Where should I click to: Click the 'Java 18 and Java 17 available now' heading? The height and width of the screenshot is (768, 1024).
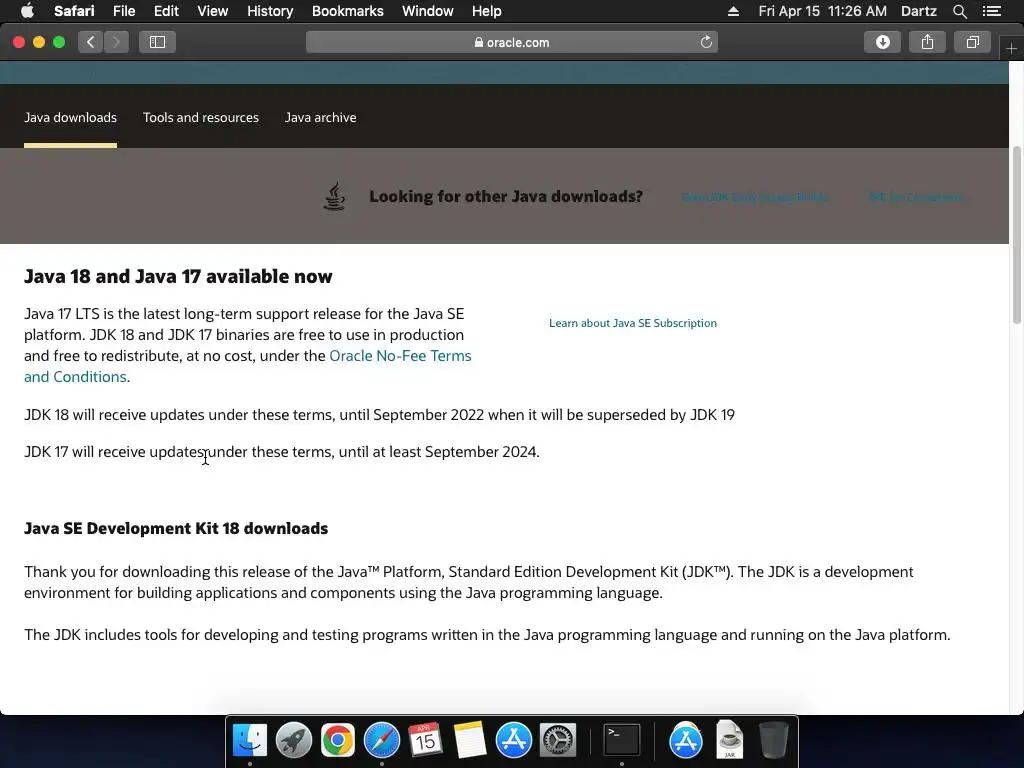click(178, 276)
